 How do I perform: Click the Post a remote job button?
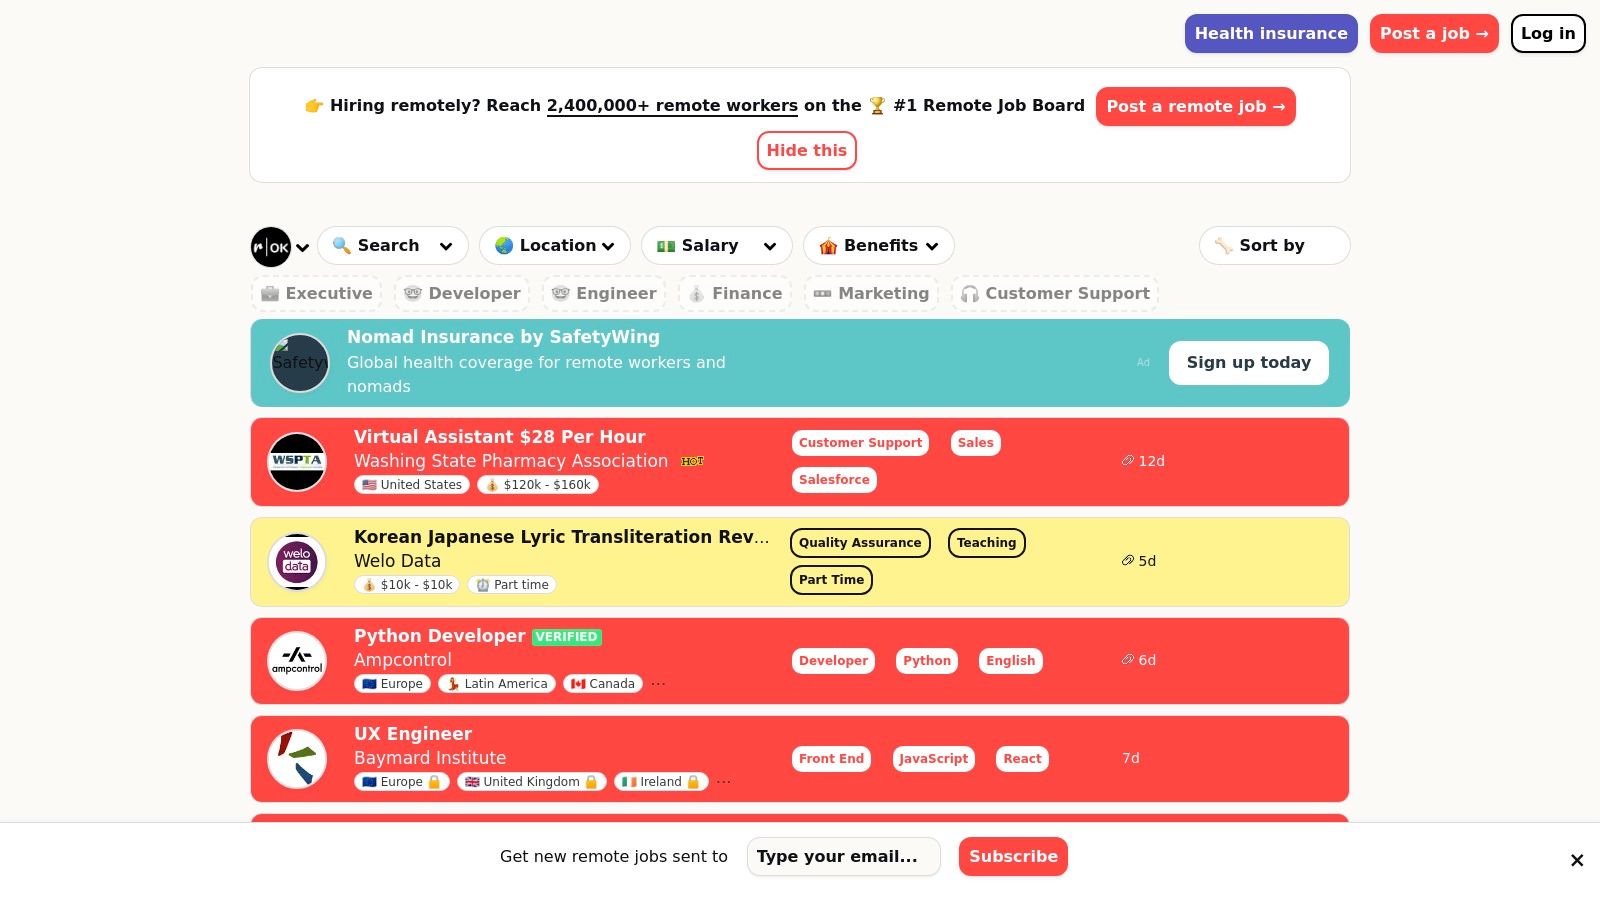1195,107
